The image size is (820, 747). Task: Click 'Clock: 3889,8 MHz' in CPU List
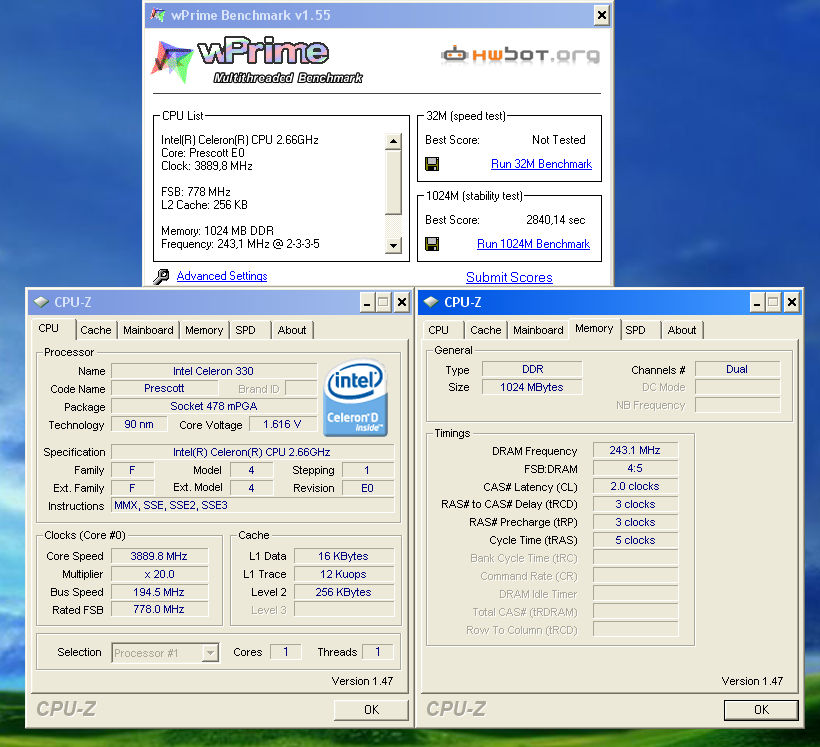pos(207,166)
